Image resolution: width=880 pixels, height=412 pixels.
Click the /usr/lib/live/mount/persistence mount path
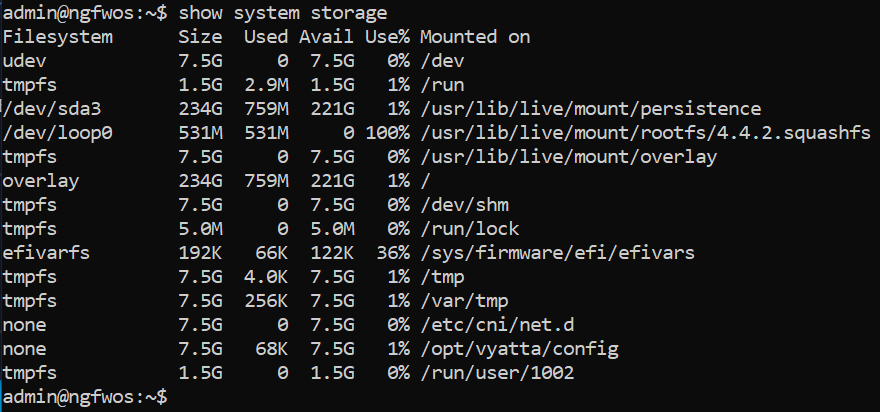pyautogui.click(x=591, y=109)
